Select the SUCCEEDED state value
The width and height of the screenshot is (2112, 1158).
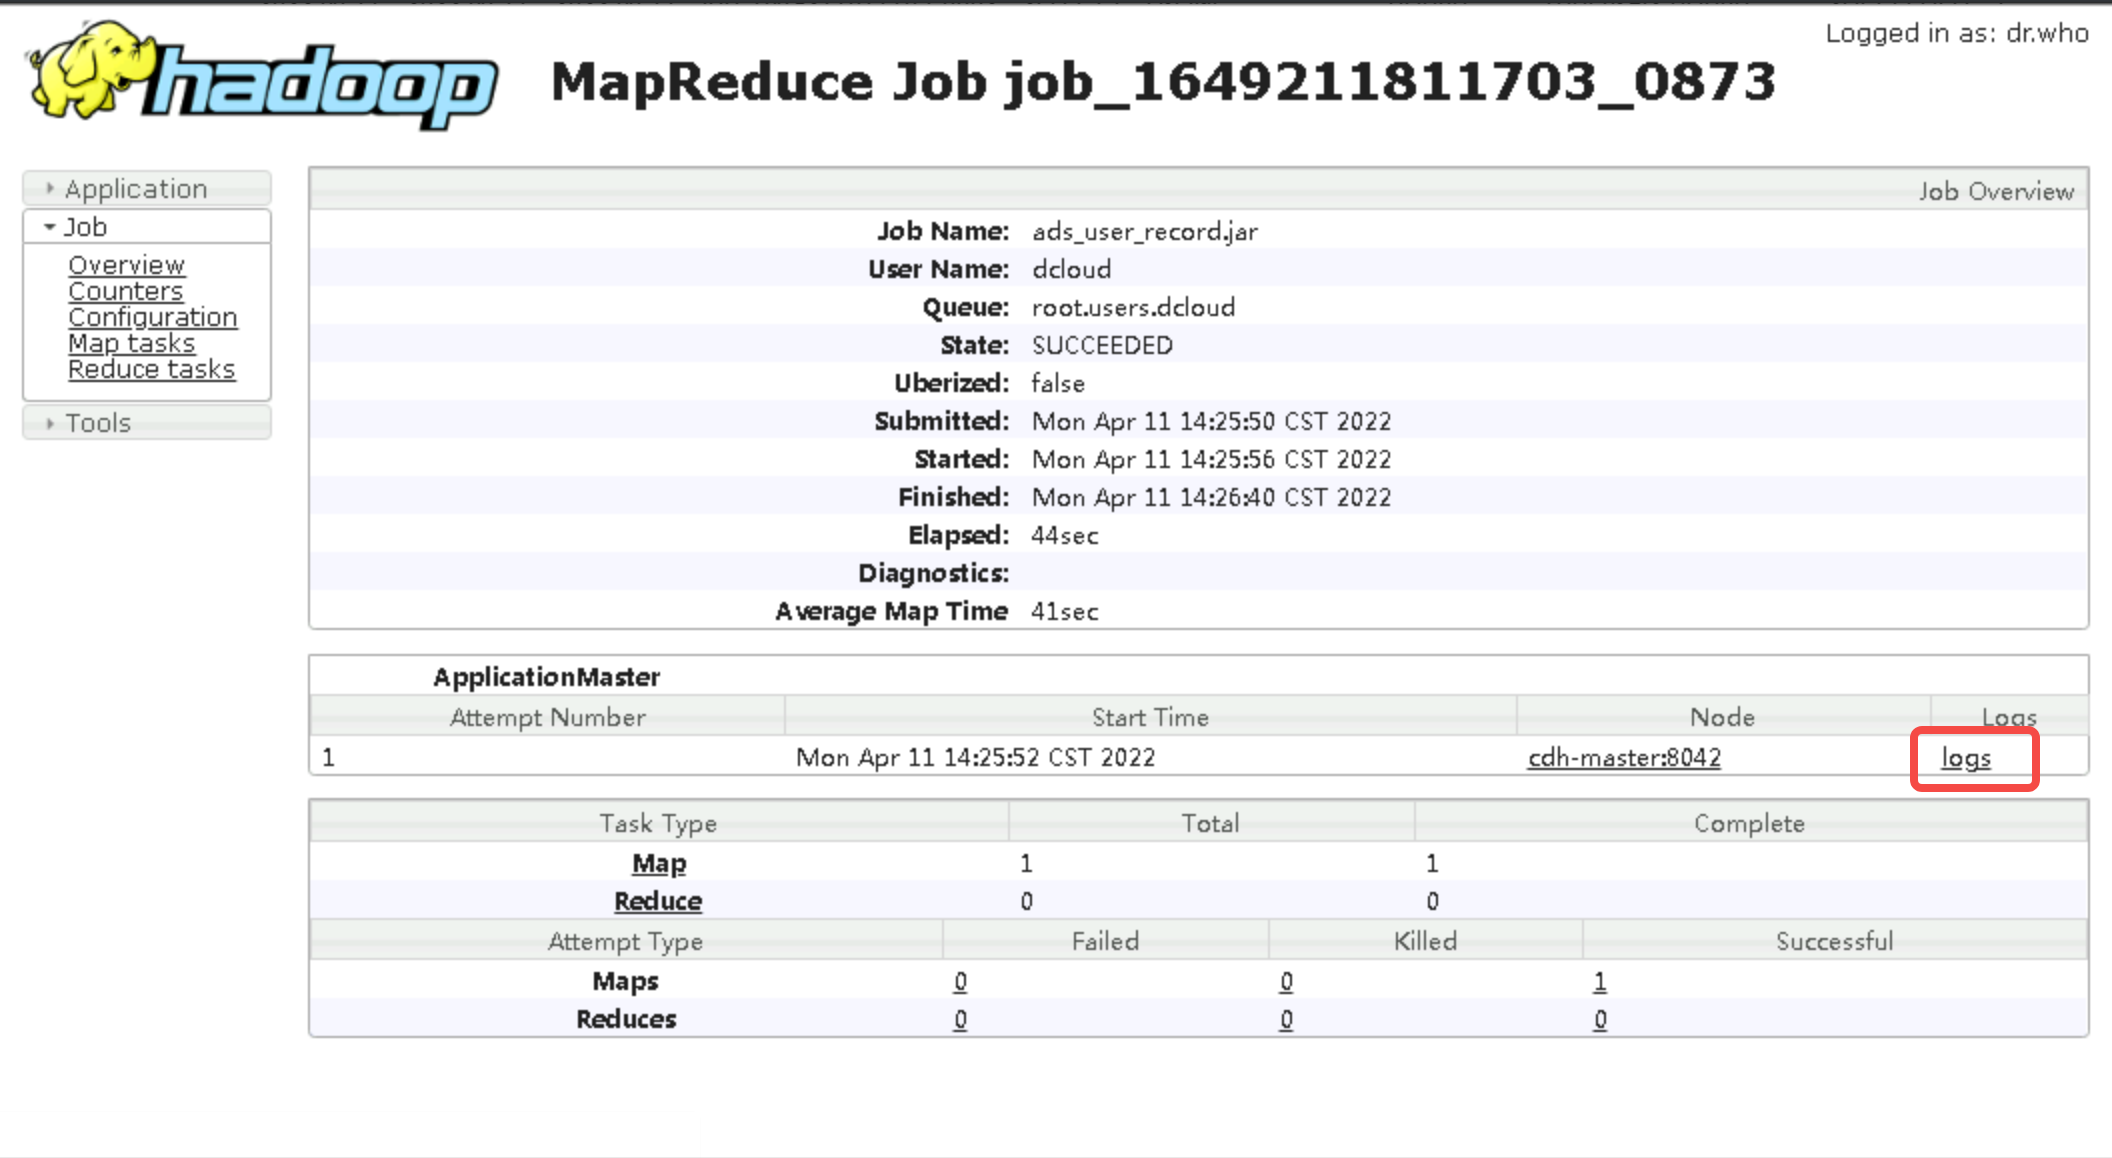[1102, 345]
